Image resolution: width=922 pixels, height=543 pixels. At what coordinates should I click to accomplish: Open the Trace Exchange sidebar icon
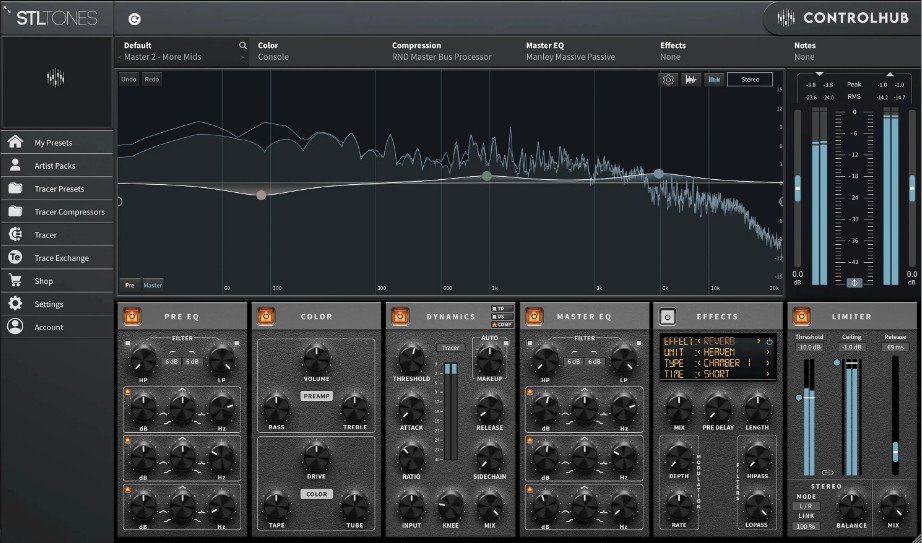15,258
